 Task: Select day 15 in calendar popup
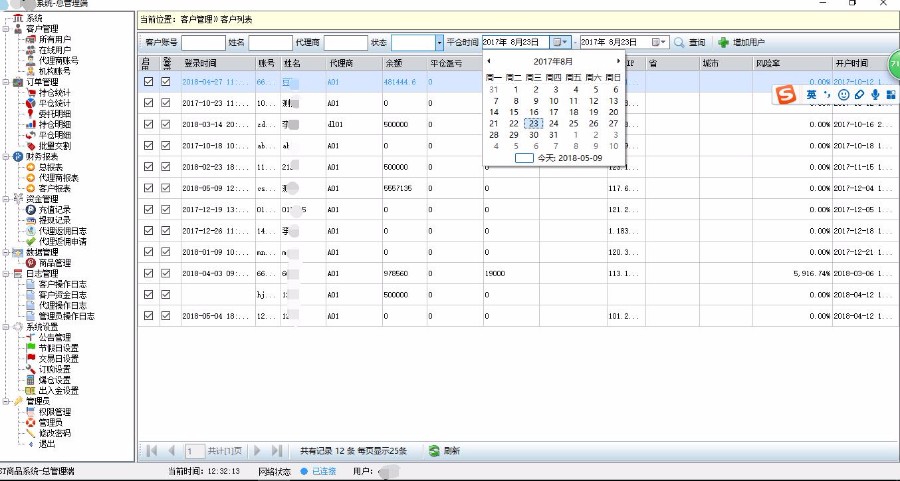[514, 112]
